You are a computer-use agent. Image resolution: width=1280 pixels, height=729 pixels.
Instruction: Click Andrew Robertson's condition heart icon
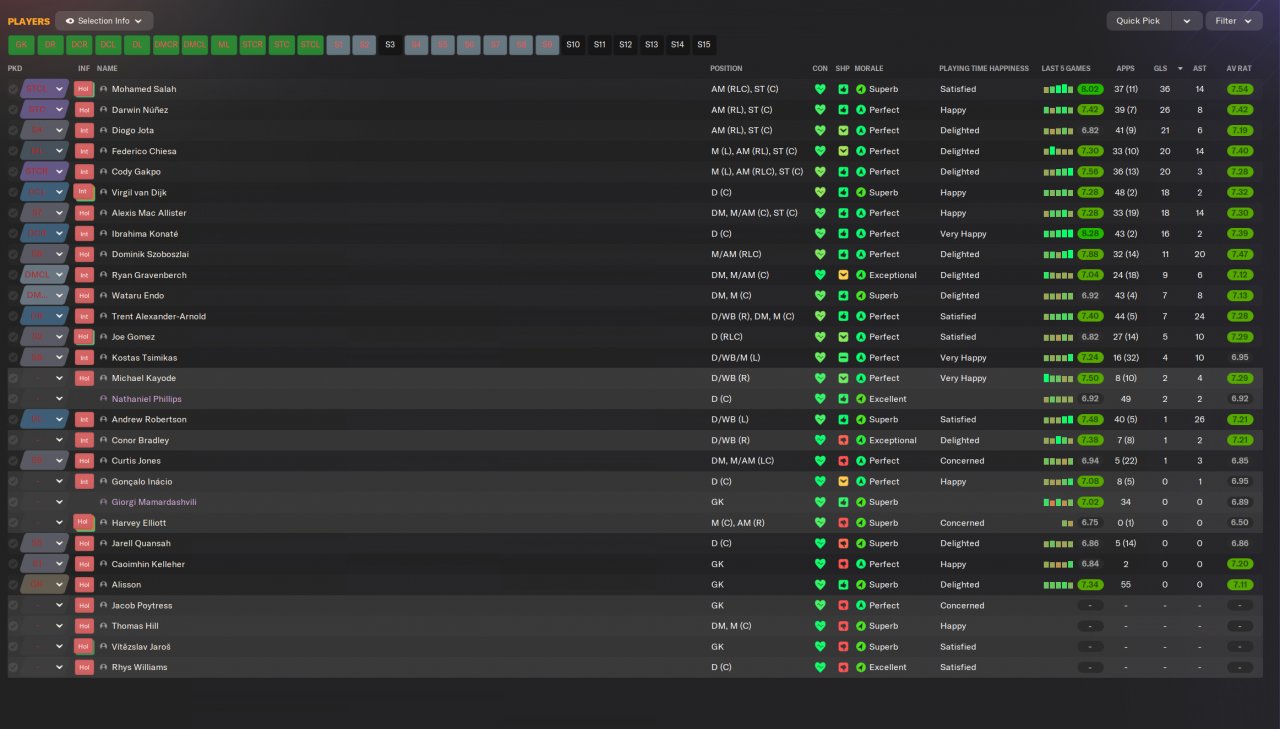click(x=820, y=420)
